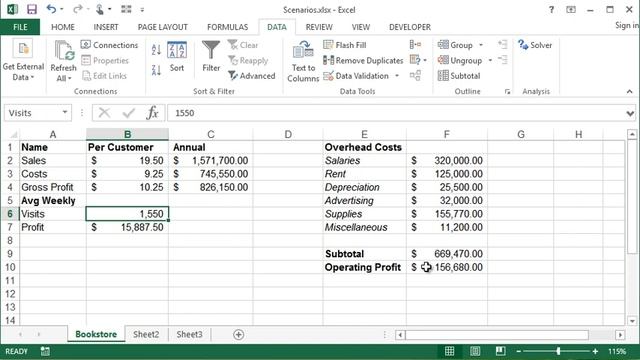This screenshot has height=360, width=640.
Task: Click the Consolidate icon
Action: pos(415,44)
